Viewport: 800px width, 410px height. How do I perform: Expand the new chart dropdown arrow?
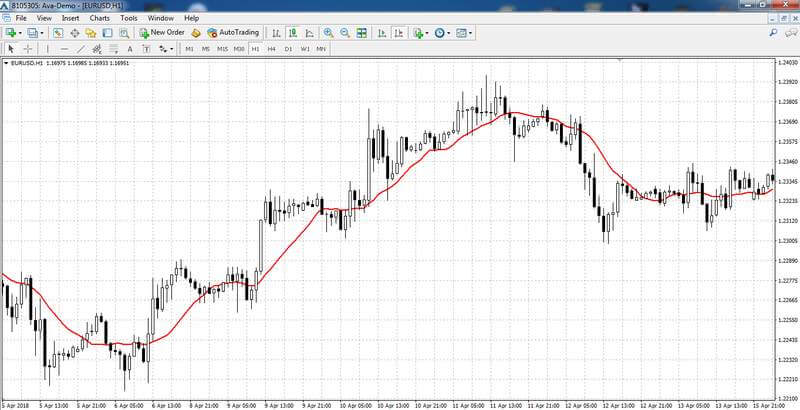pyautogui.click(x=19, y=33)
